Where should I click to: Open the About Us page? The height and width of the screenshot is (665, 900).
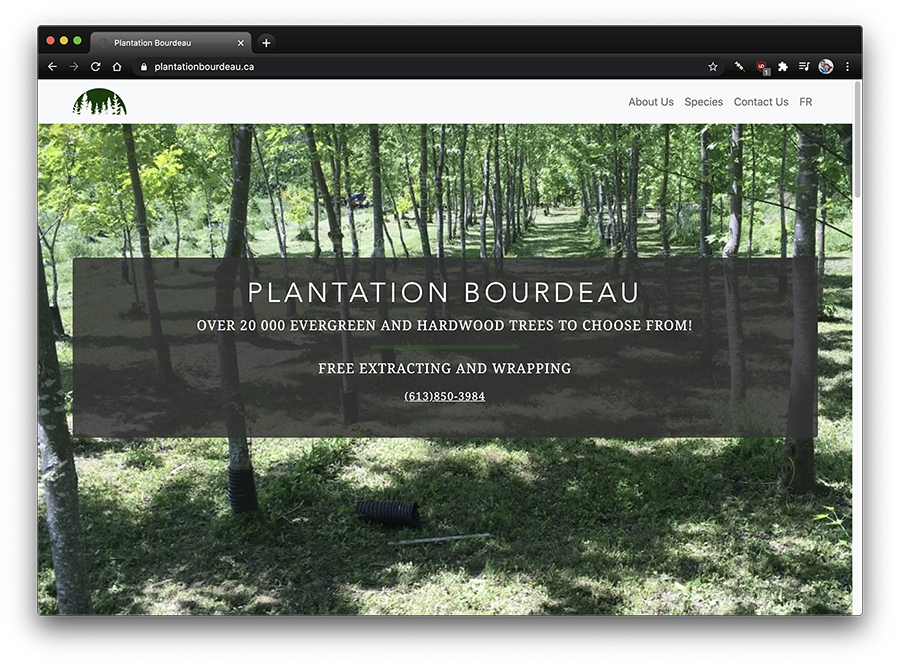click(651, 102)
